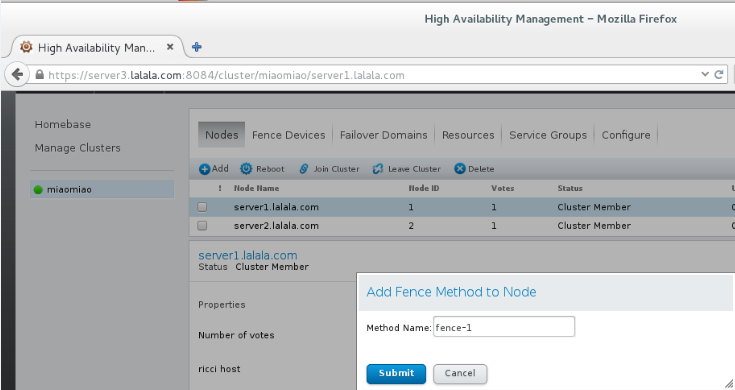Click the Reboot toolbar label
This screenshot has width=735, height=390.
click(x=270, y=169)
